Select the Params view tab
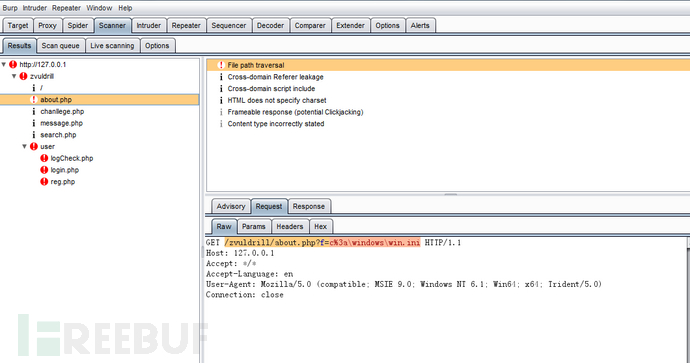The height and width of the screenshot is (363, 690). pos(253,227)
